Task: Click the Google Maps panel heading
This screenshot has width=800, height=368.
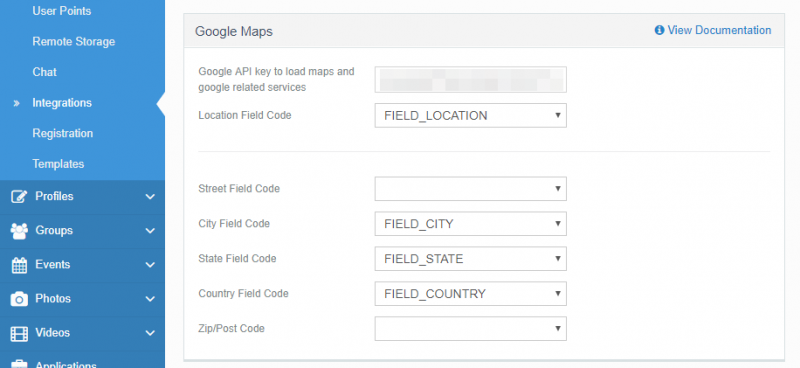Action: tap(234, 31)
